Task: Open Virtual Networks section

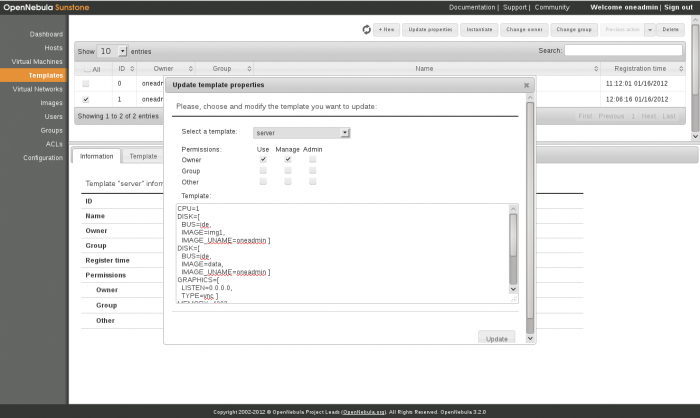Action: click(38, 89)
